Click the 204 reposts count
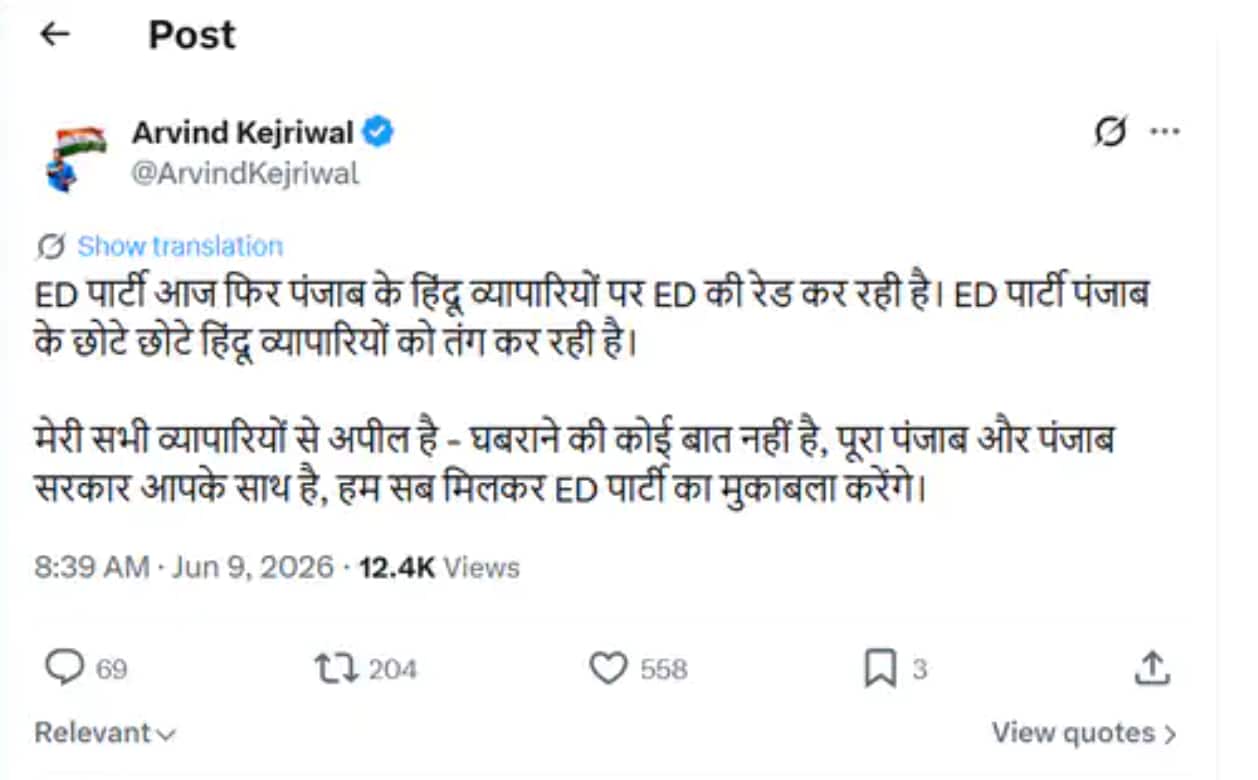 [x=393, y=669]
